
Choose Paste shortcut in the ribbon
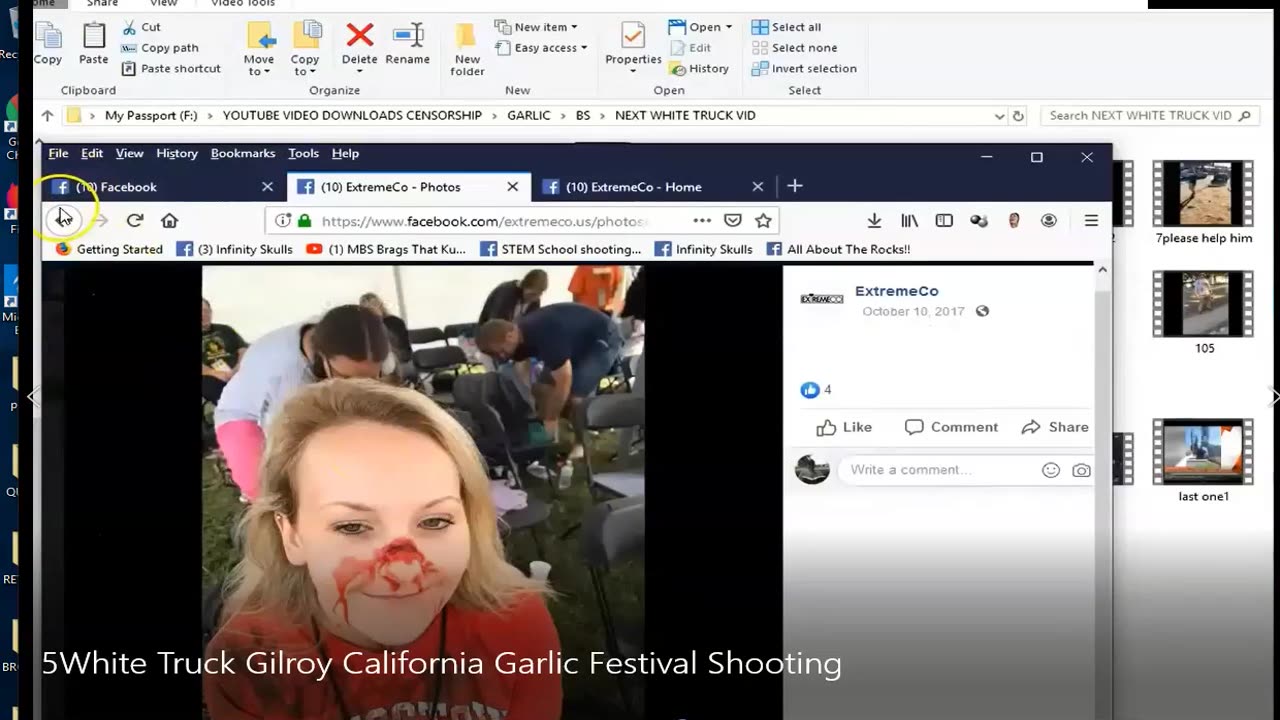click(171, 69)
